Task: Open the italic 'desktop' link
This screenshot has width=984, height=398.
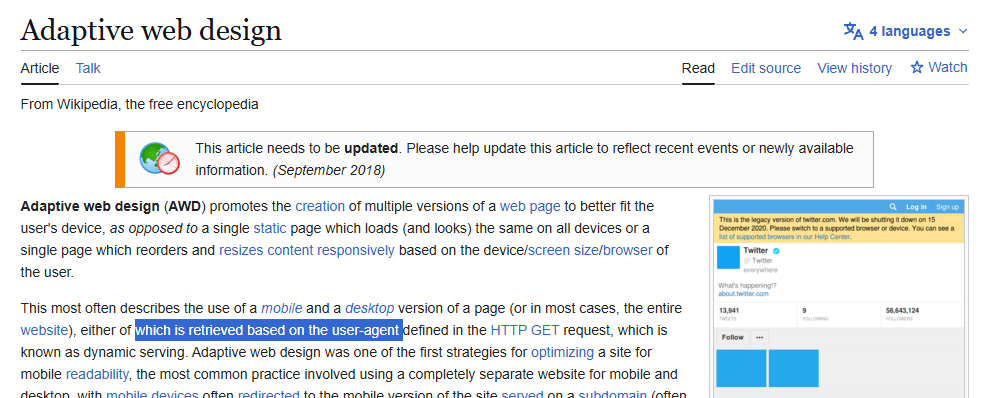Action: click(370, 308)
